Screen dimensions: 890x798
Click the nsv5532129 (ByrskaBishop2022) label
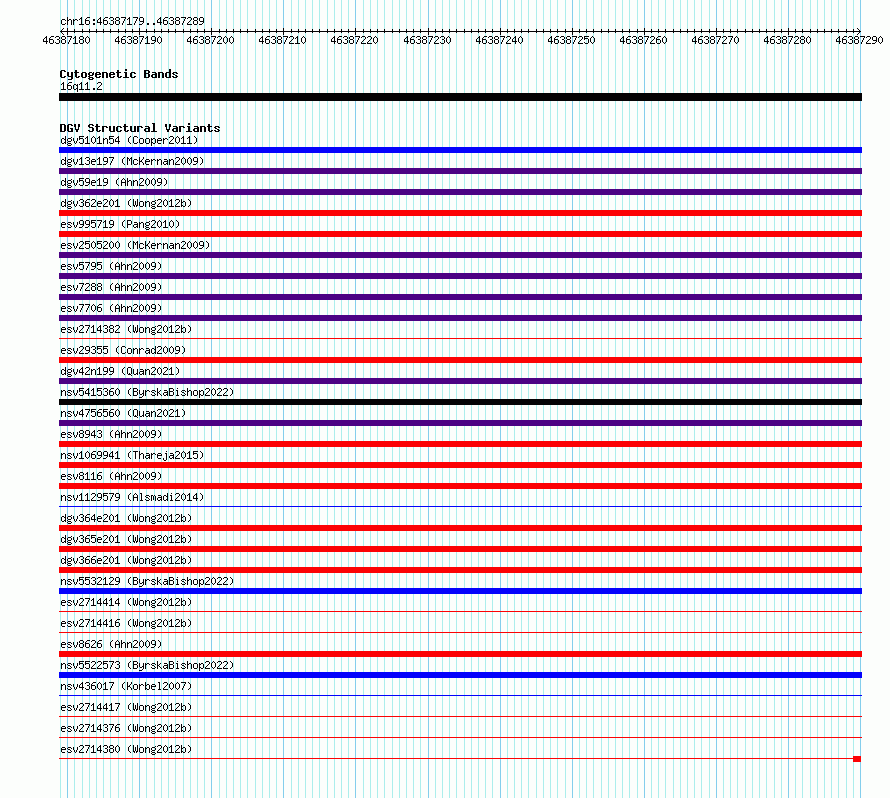click(x=147, y=581)
